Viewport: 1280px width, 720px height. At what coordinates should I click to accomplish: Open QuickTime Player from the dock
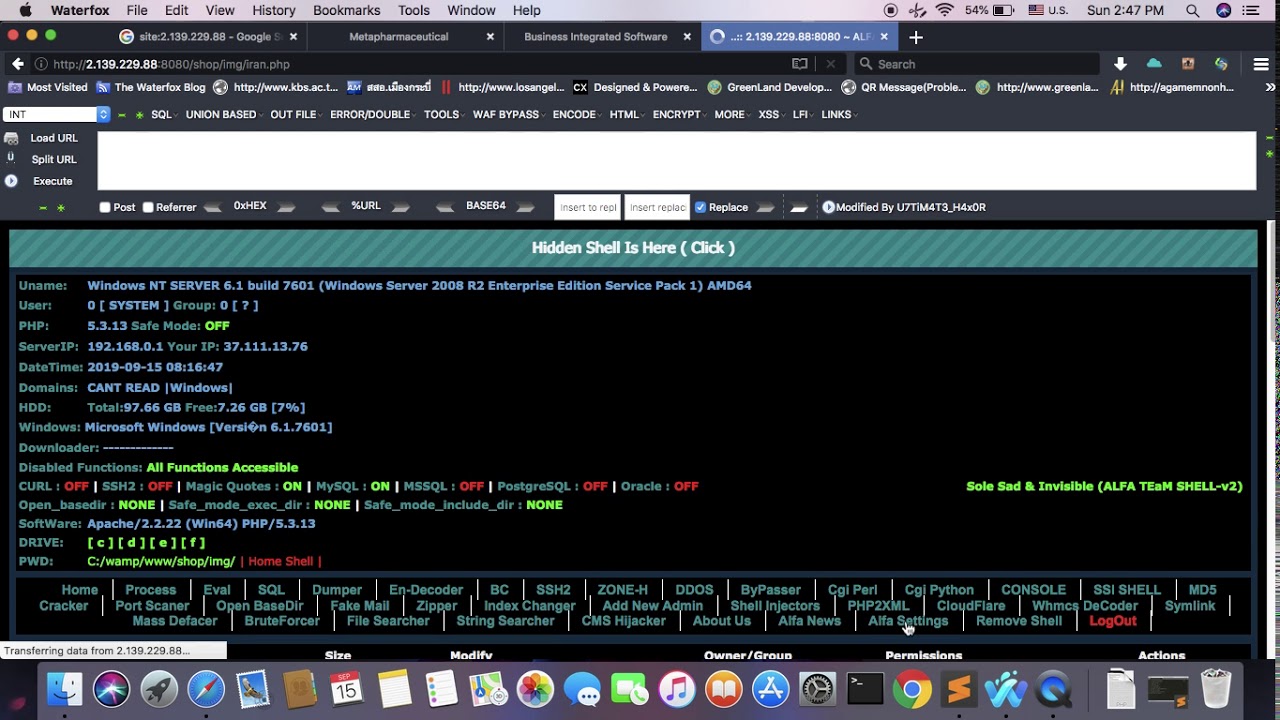click(x=1053, y=689)
